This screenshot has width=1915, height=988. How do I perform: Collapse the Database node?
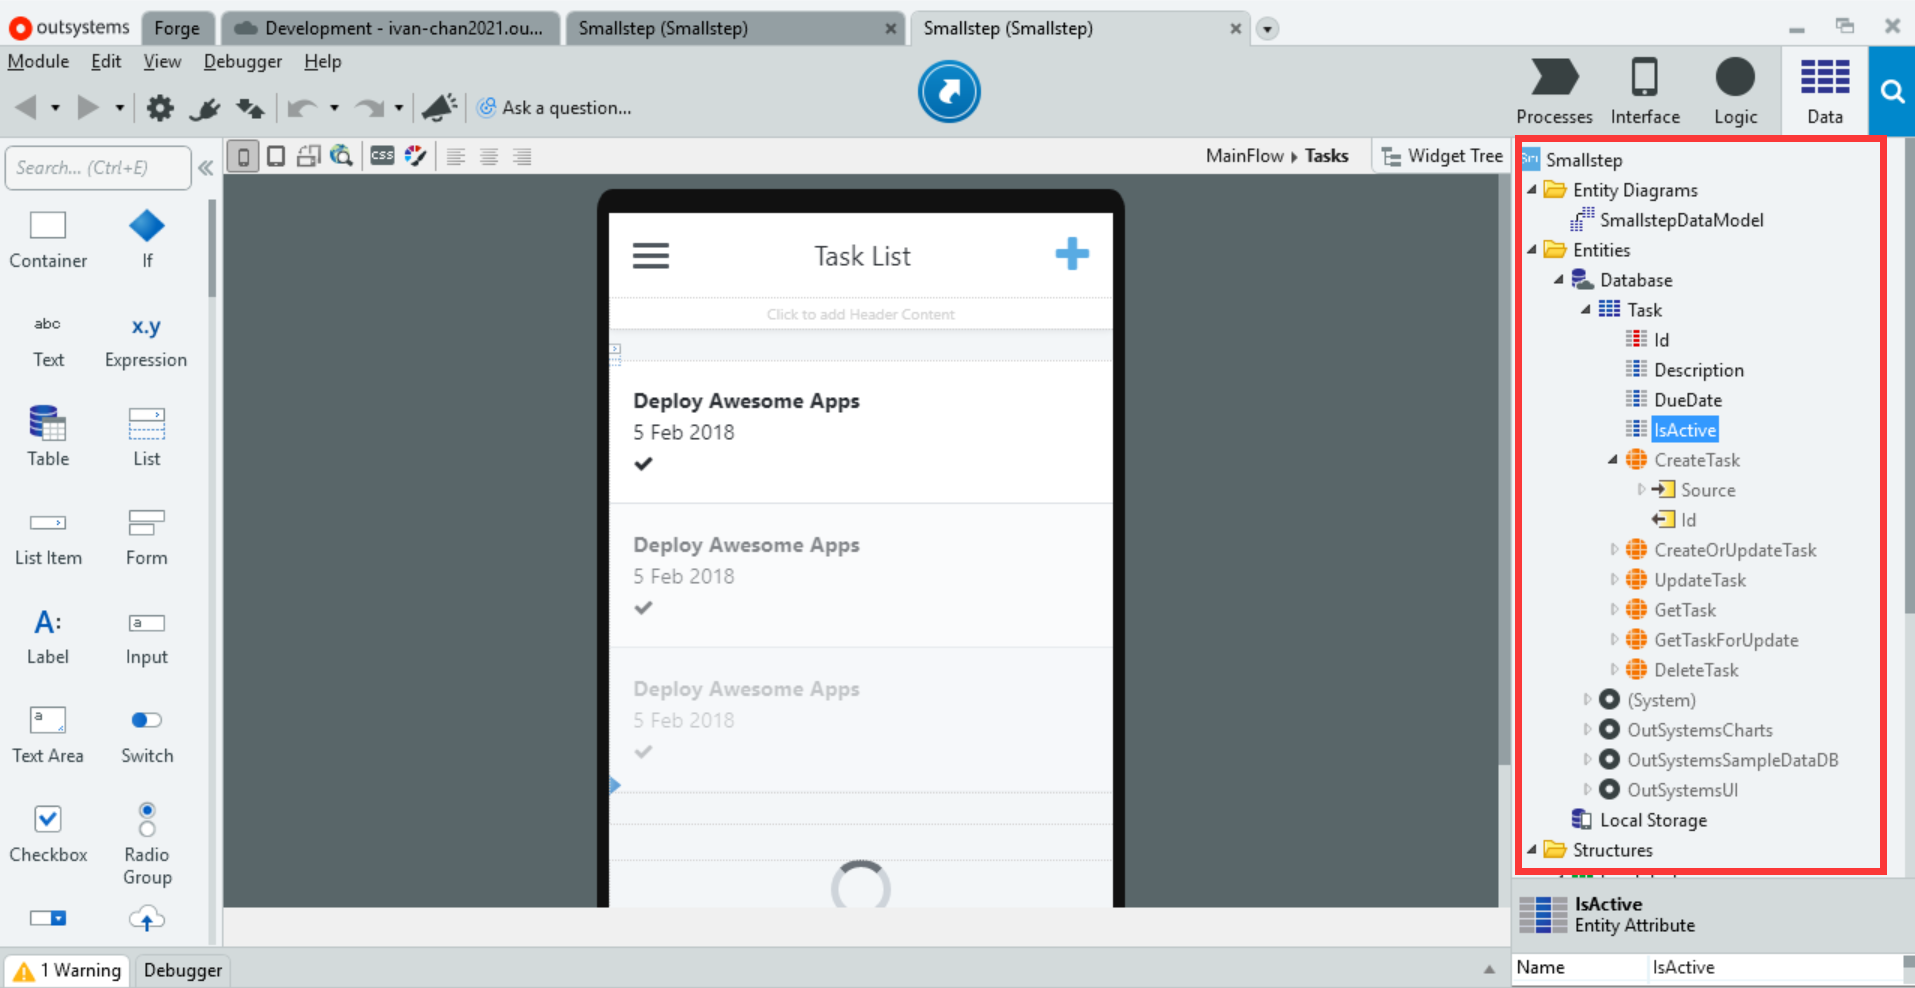click(x=1558, y=280)
